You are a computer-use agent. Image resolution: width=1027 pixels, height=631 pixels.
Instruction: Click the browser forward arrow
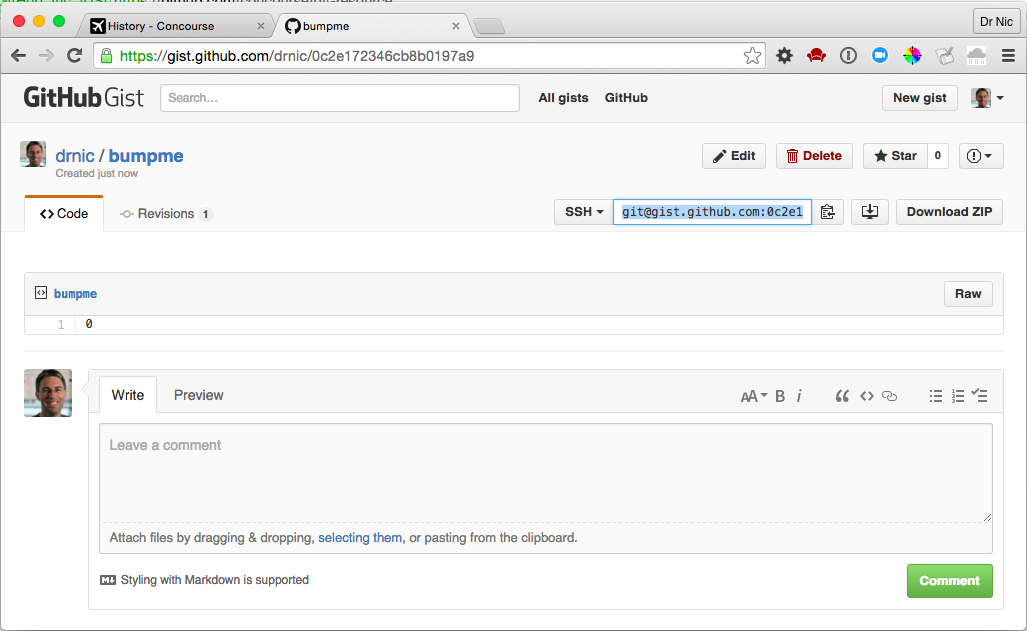tap(47, 56)
